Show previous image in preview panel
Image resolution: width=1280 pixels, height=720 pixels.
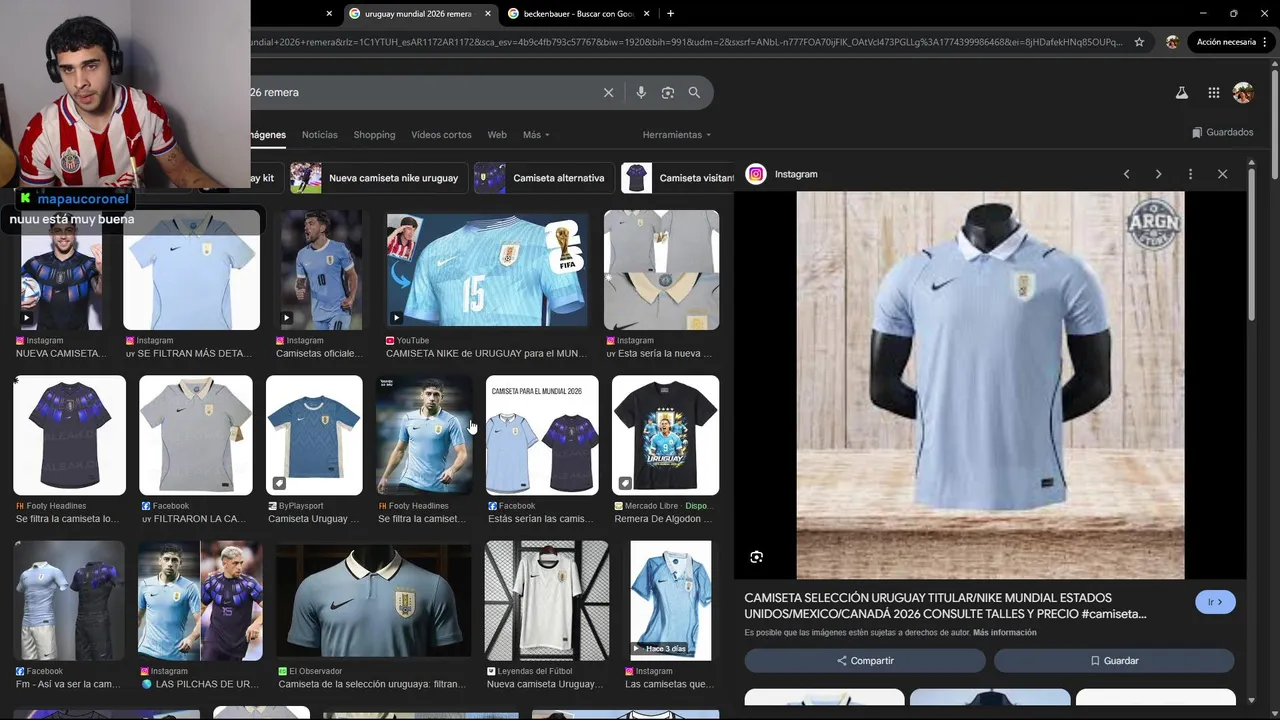coord(1126,174)
